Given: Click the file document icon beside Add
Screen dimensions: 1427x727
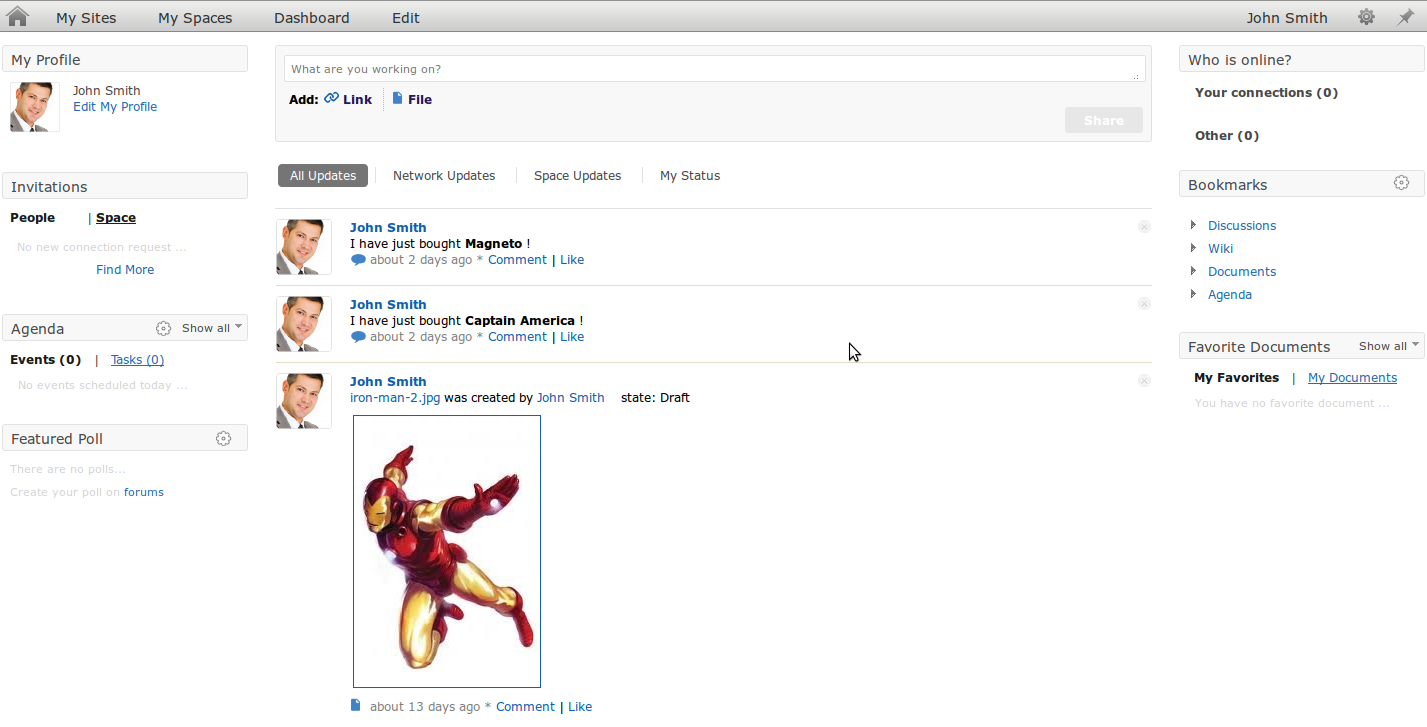Looking at the screenshot, I should 397,98.
